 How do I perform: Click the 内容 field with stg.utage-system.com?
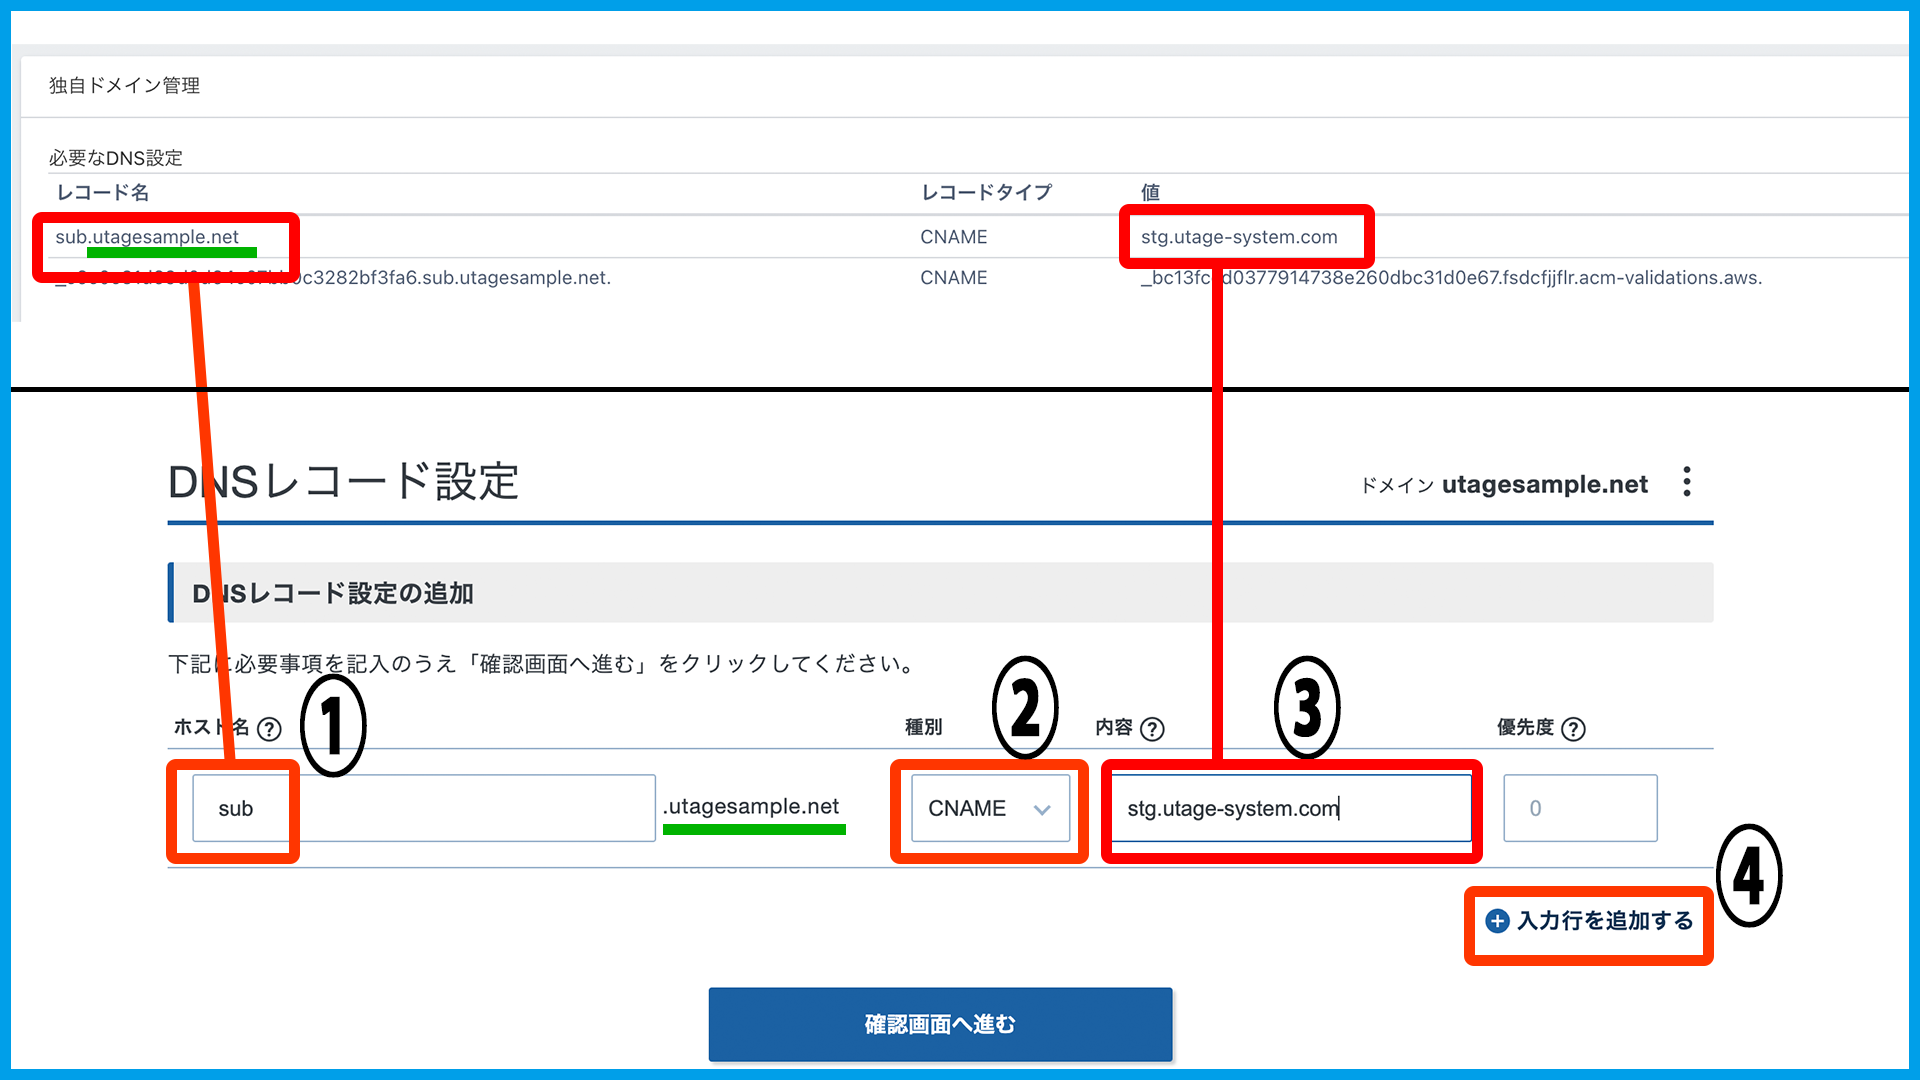tap(1290, 808)
